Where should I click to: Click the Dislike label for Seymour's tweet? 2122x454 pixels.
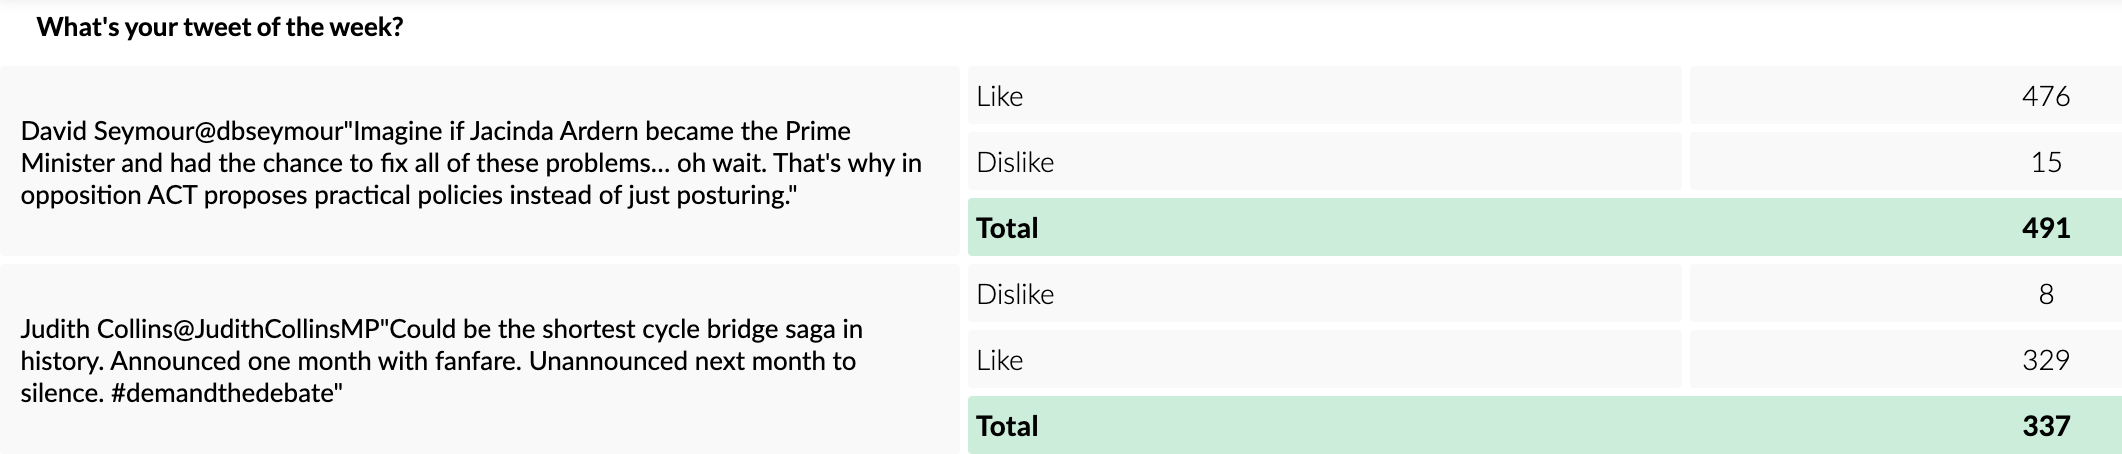click(1015, 163)
